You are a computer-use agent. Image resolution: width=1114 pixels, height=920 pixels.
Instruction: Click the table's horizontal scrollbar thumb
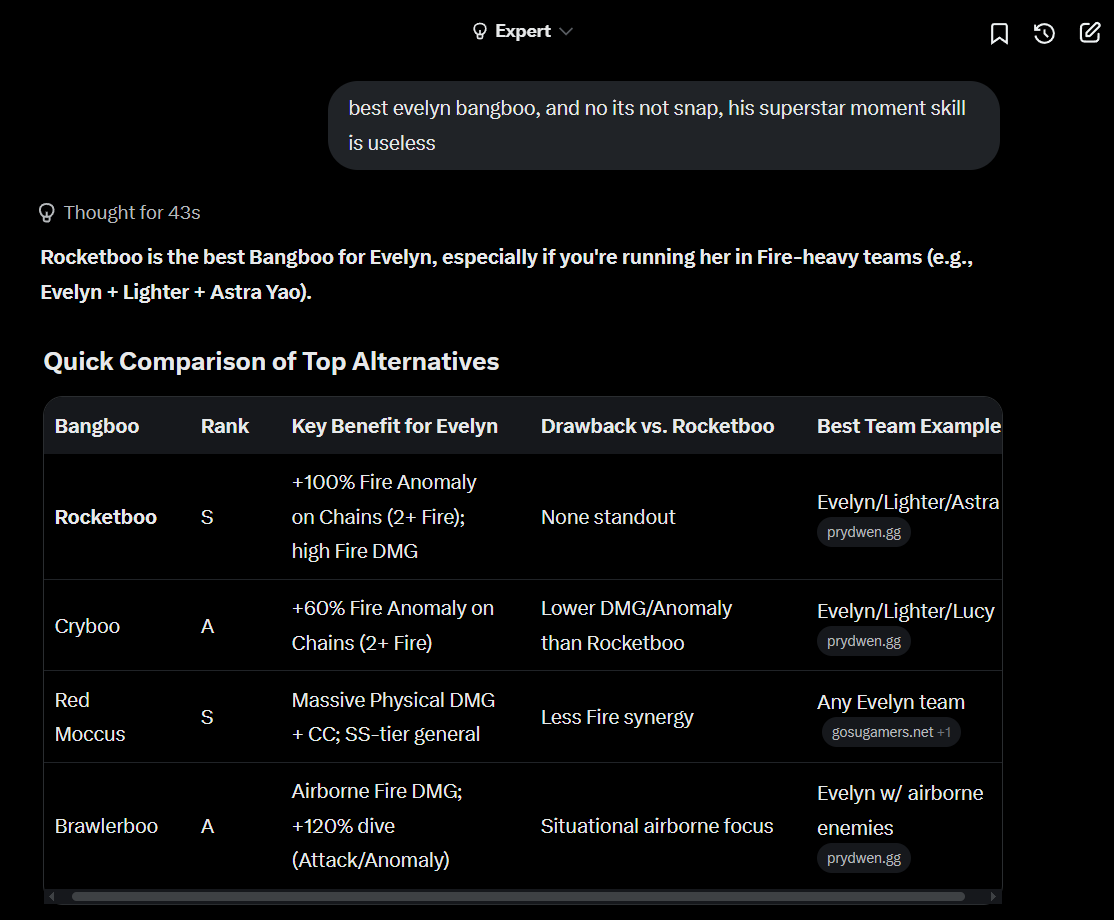(518, 897)
